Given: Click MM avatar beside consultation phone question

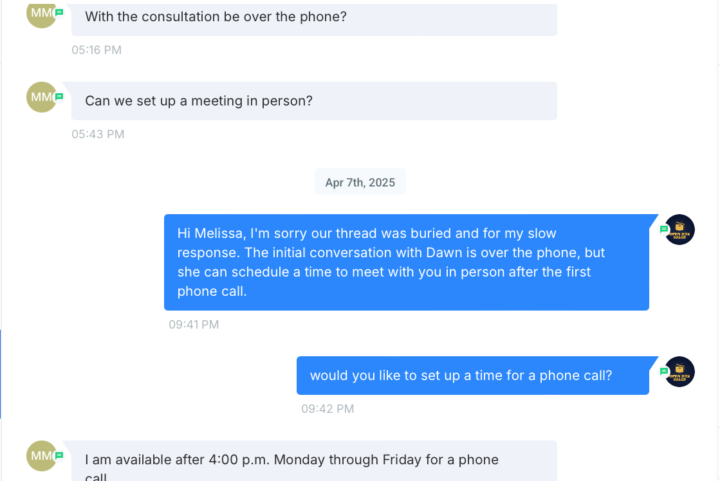Looking at the screenshot, I should [40, 14].
